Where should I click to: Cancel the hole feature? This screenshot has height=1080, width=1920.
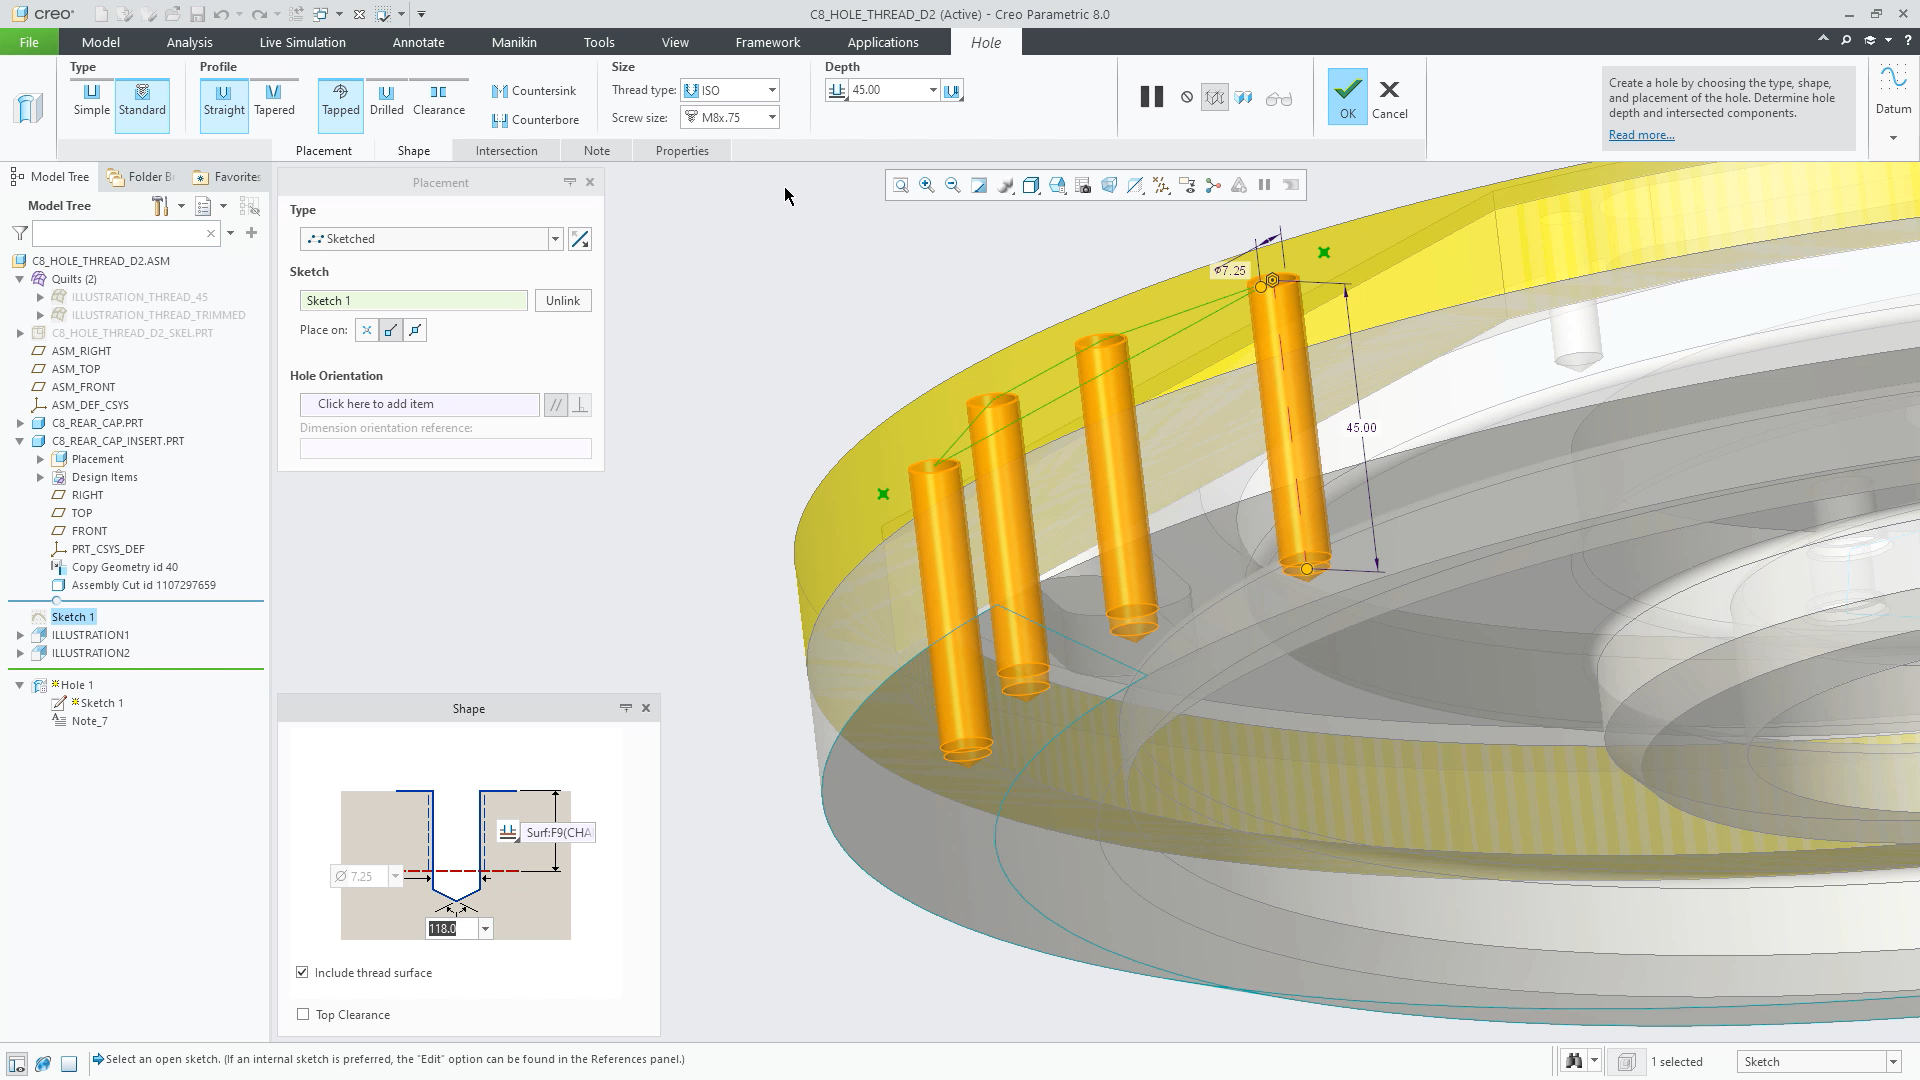(1389, 99)
